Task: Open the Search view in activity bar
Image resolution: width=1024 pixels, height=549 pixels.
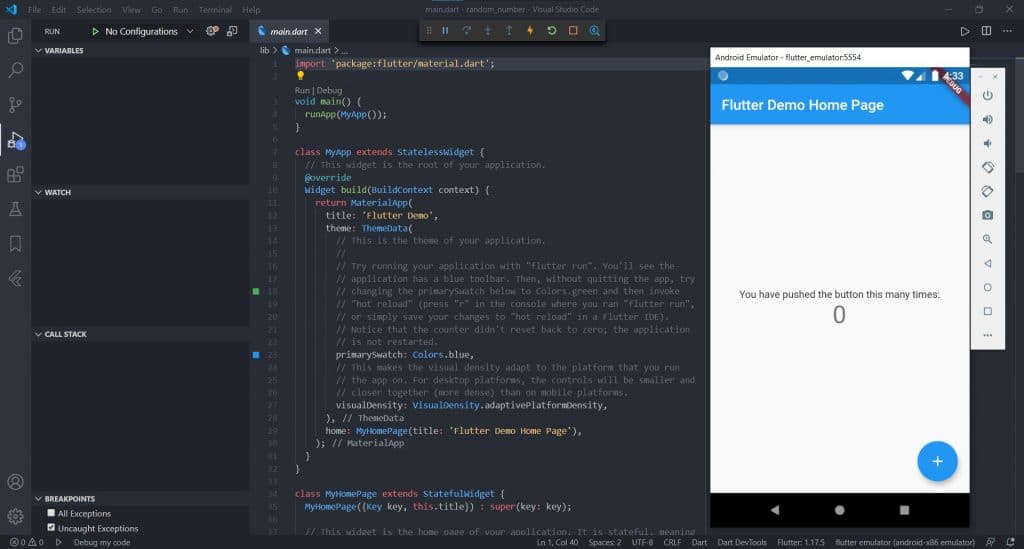Action: 15,69
